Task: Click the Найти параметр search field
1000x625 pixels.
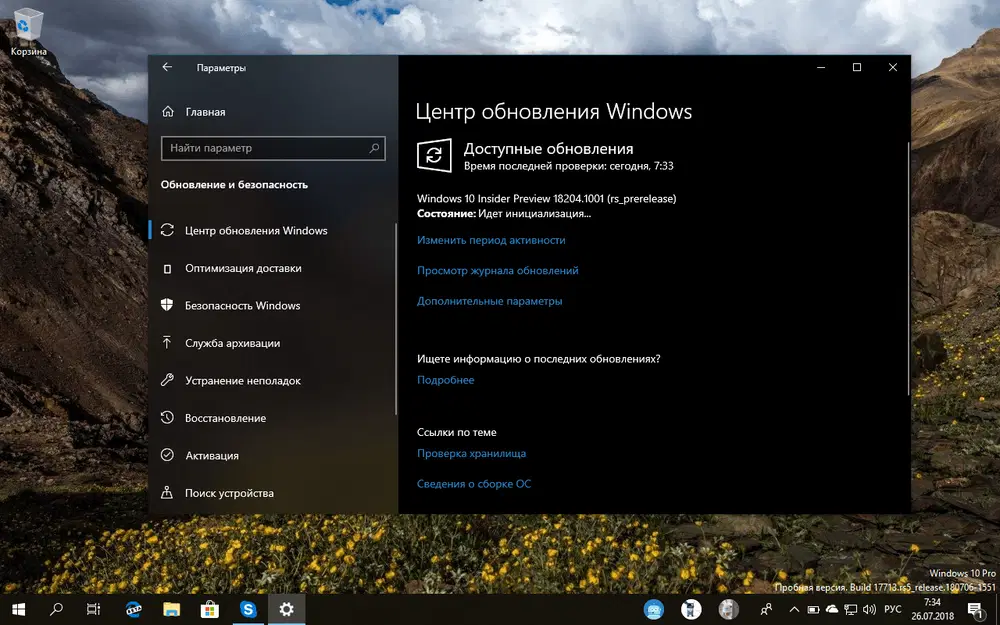Action: [272, 147]
